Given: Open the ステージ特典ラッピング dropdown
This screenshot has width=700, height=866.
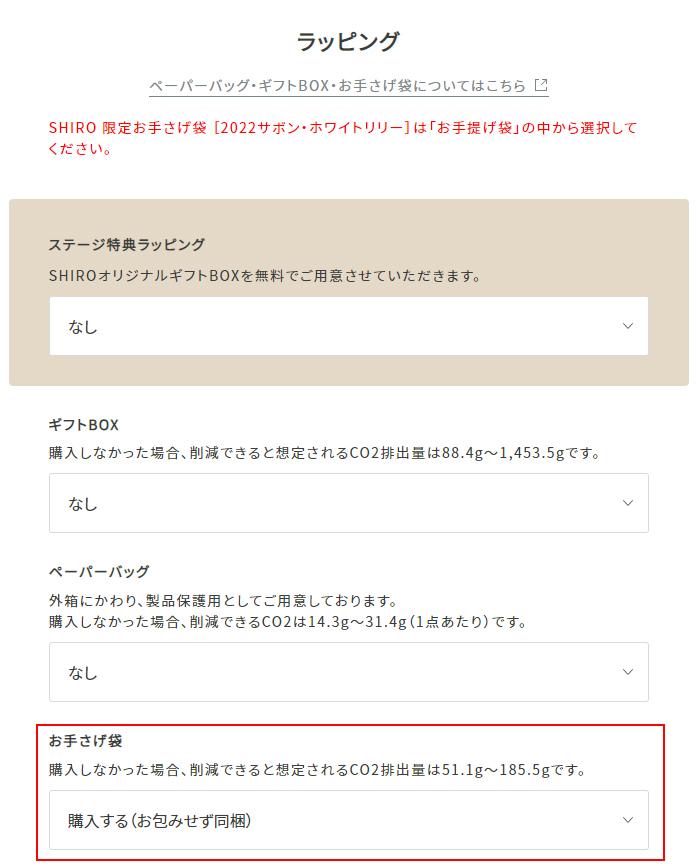Looking at the screenshot, I should click(x=348, y=326).
